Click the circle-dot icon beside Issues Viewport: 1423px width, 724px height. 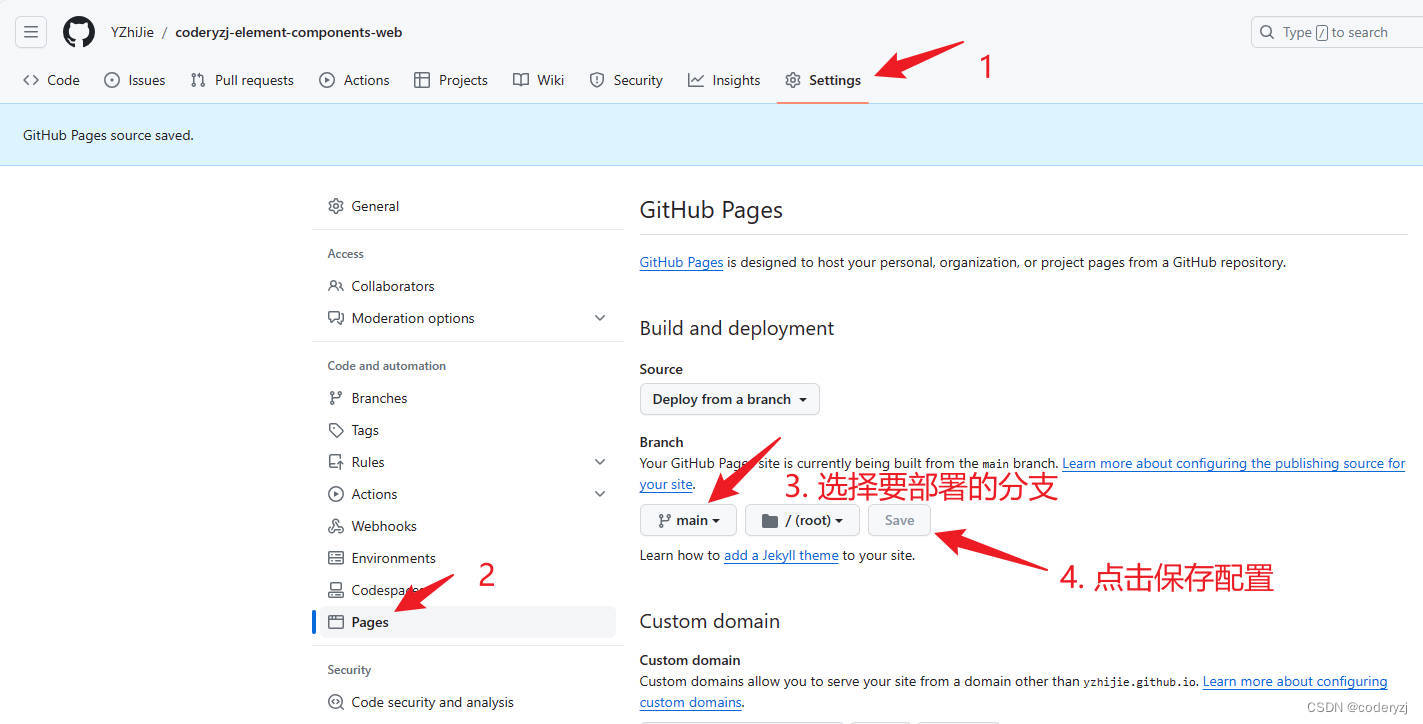point(112,80)
